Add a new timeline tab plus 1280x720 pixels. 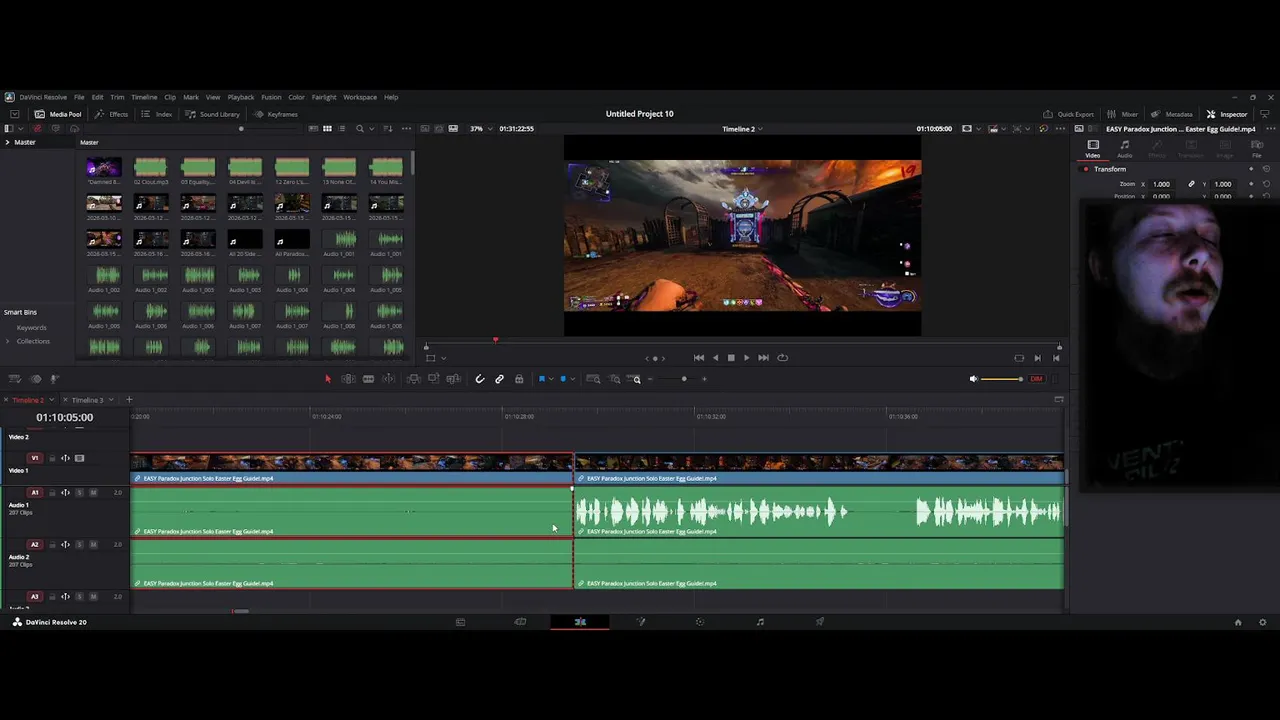point(128,400)
